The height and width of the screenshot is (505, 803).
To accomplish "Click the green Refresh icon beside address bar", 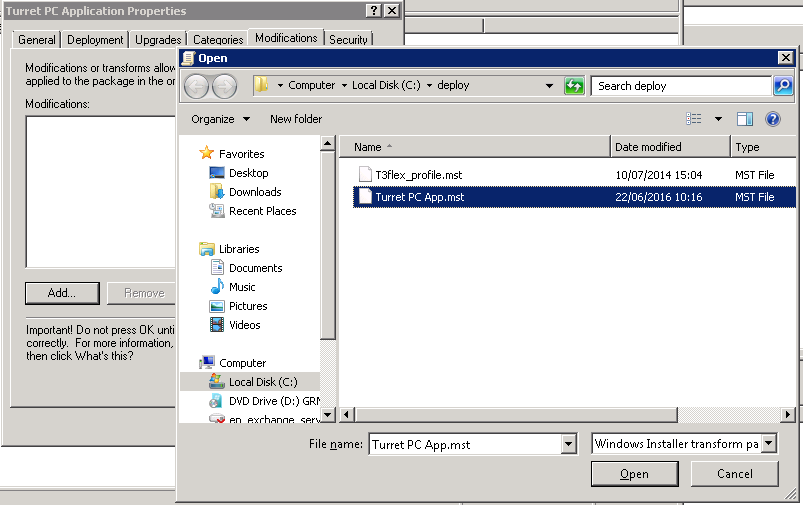I will point(574,86).
